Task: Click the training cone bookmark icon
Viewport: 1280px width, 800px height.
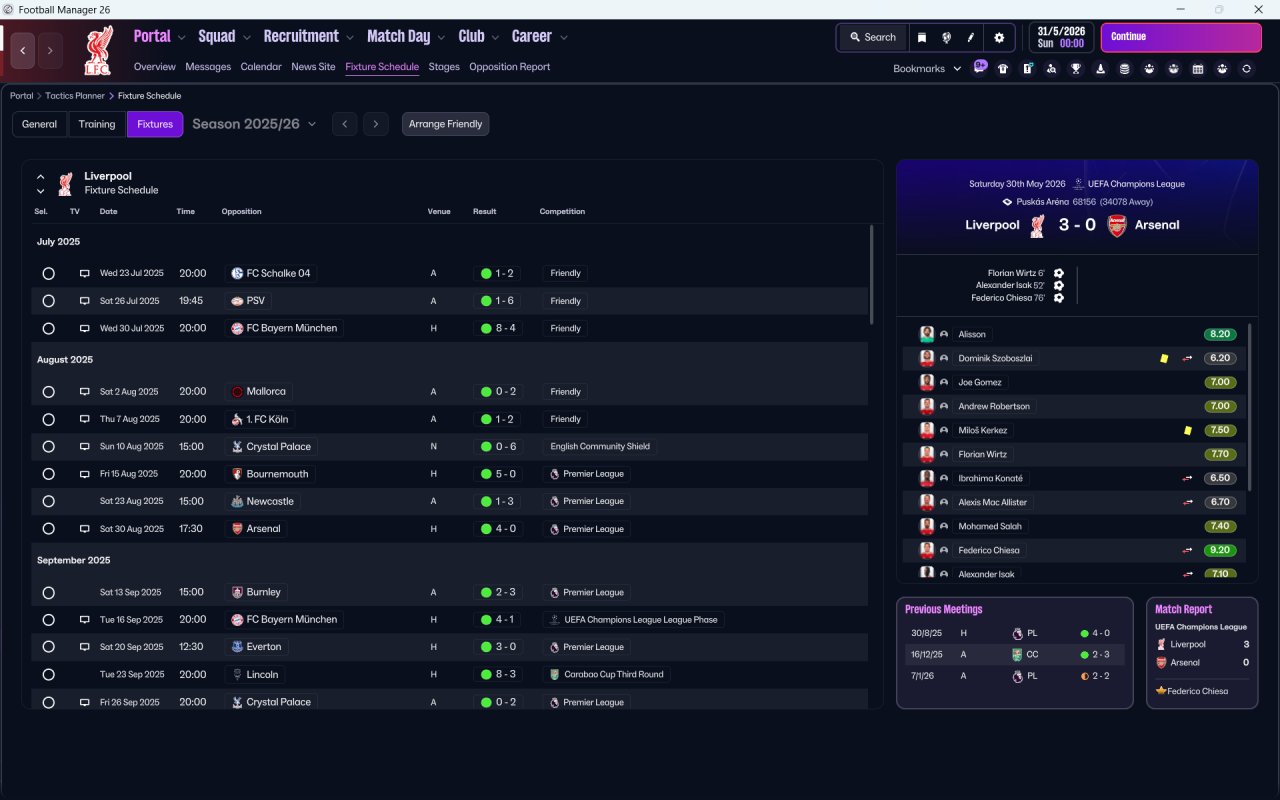Action: click(x=1100, y=69)
